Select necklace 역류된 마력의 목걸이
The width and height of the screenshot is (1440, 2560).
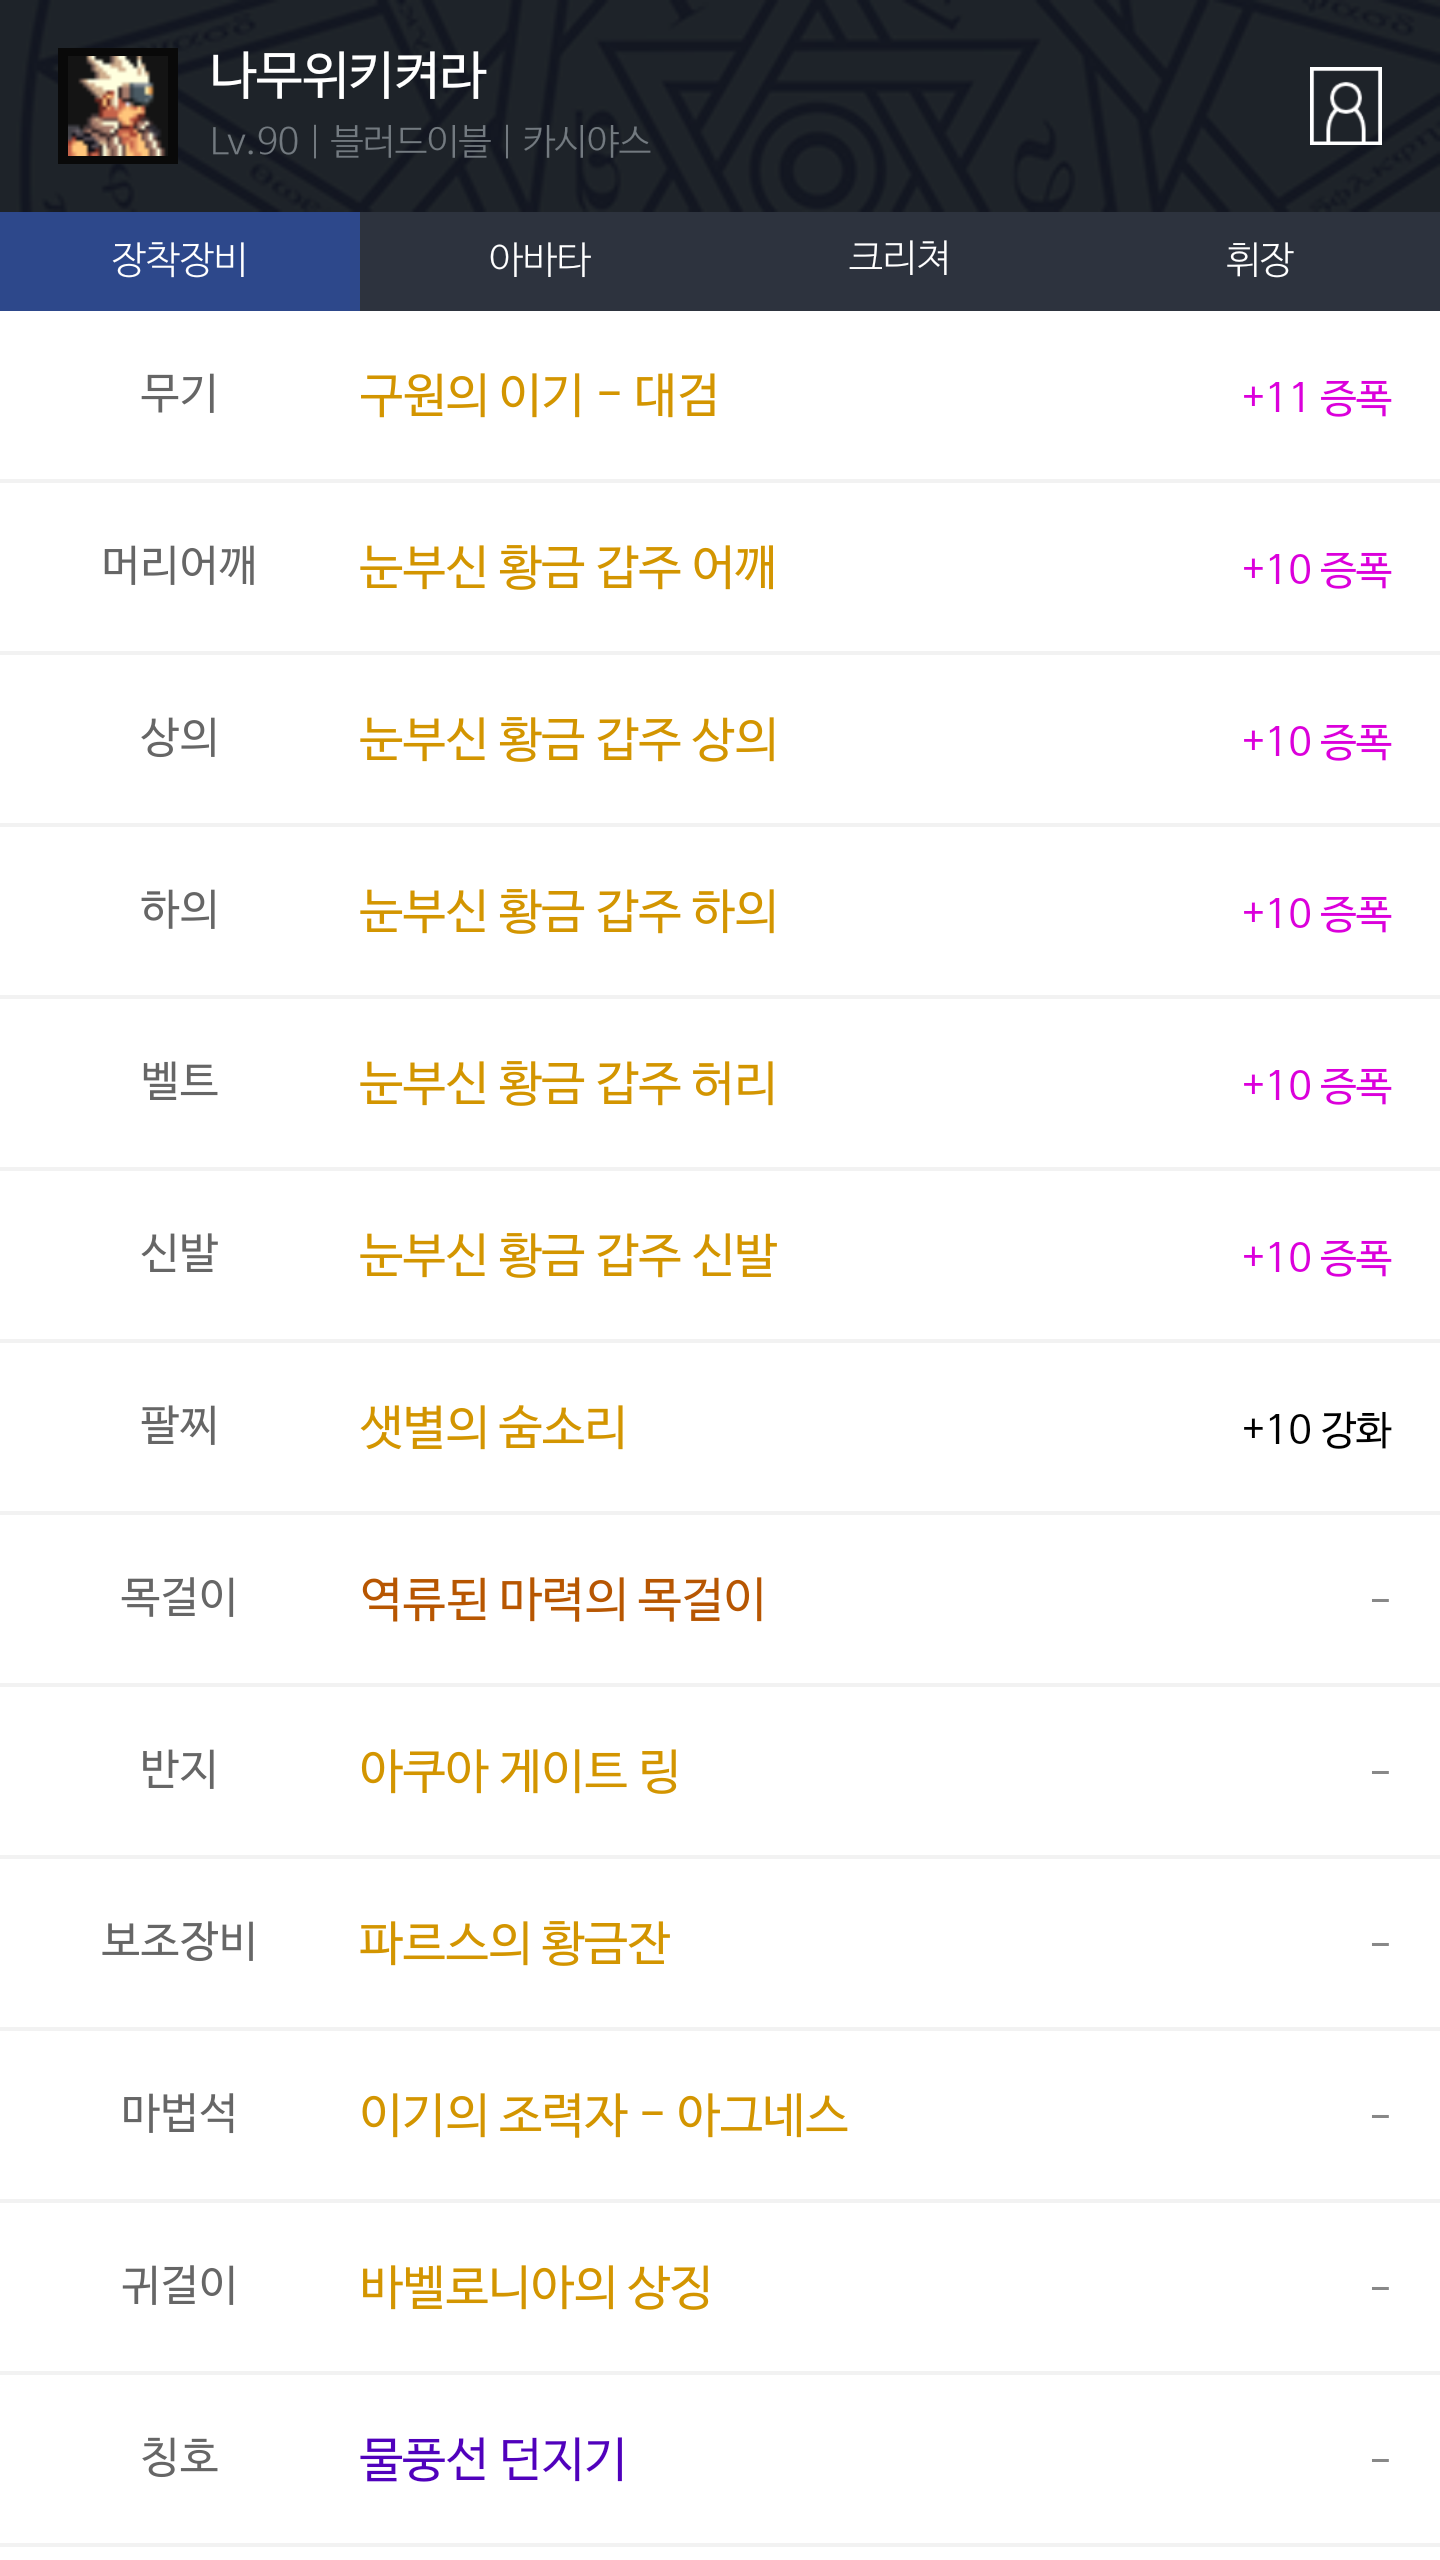[x=562, y=1600]
